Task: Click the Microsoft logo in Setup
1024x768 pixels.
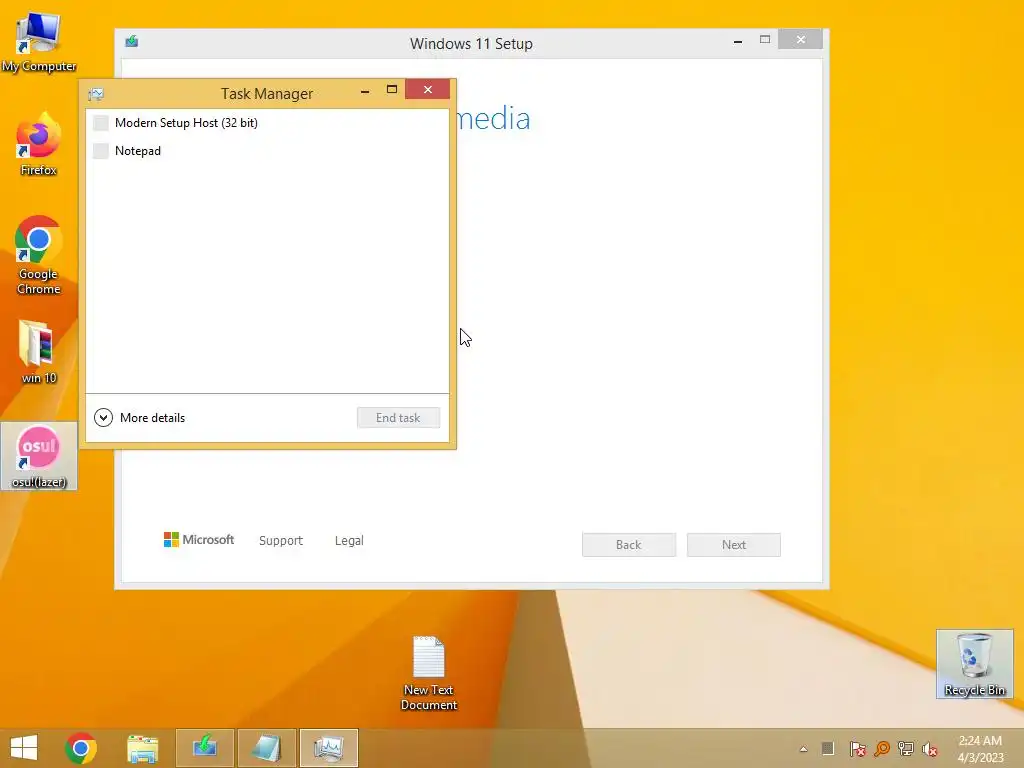Action: 199,540
